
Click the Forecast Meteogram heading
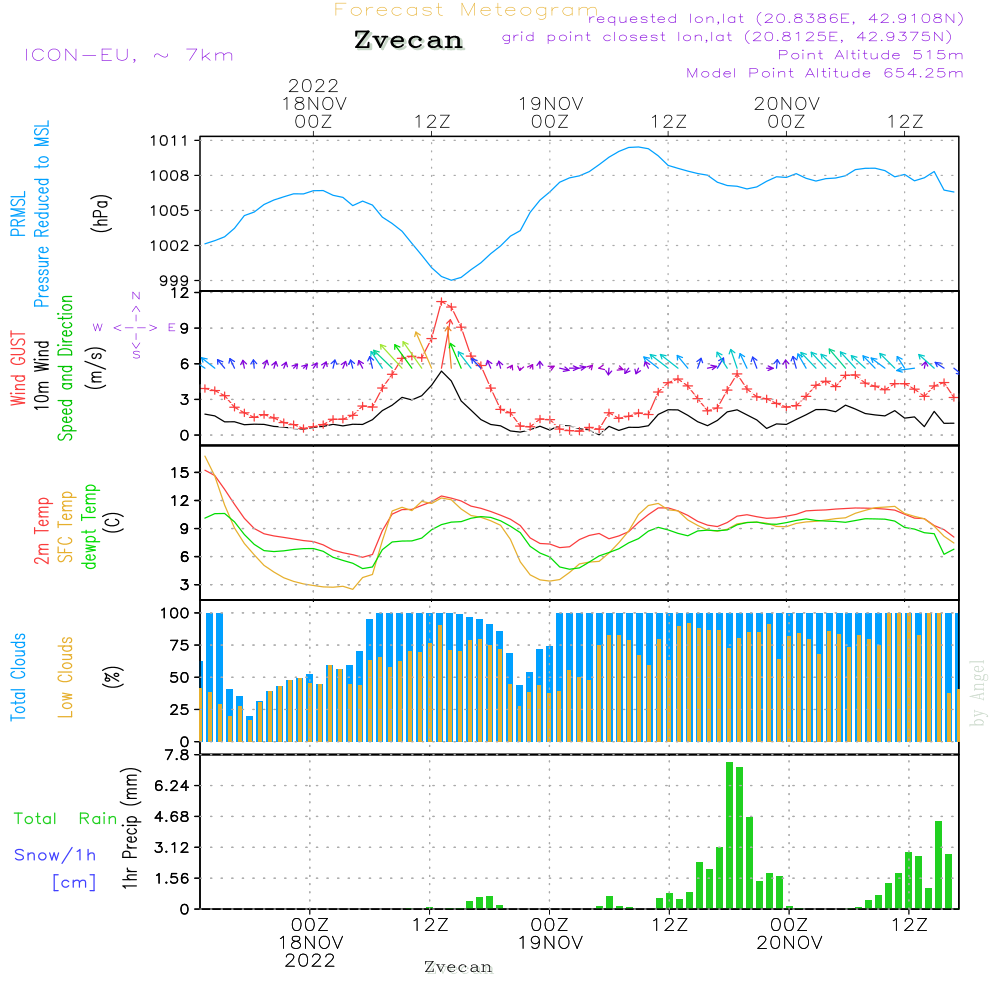pyautogui.click(x=465, y=10)
